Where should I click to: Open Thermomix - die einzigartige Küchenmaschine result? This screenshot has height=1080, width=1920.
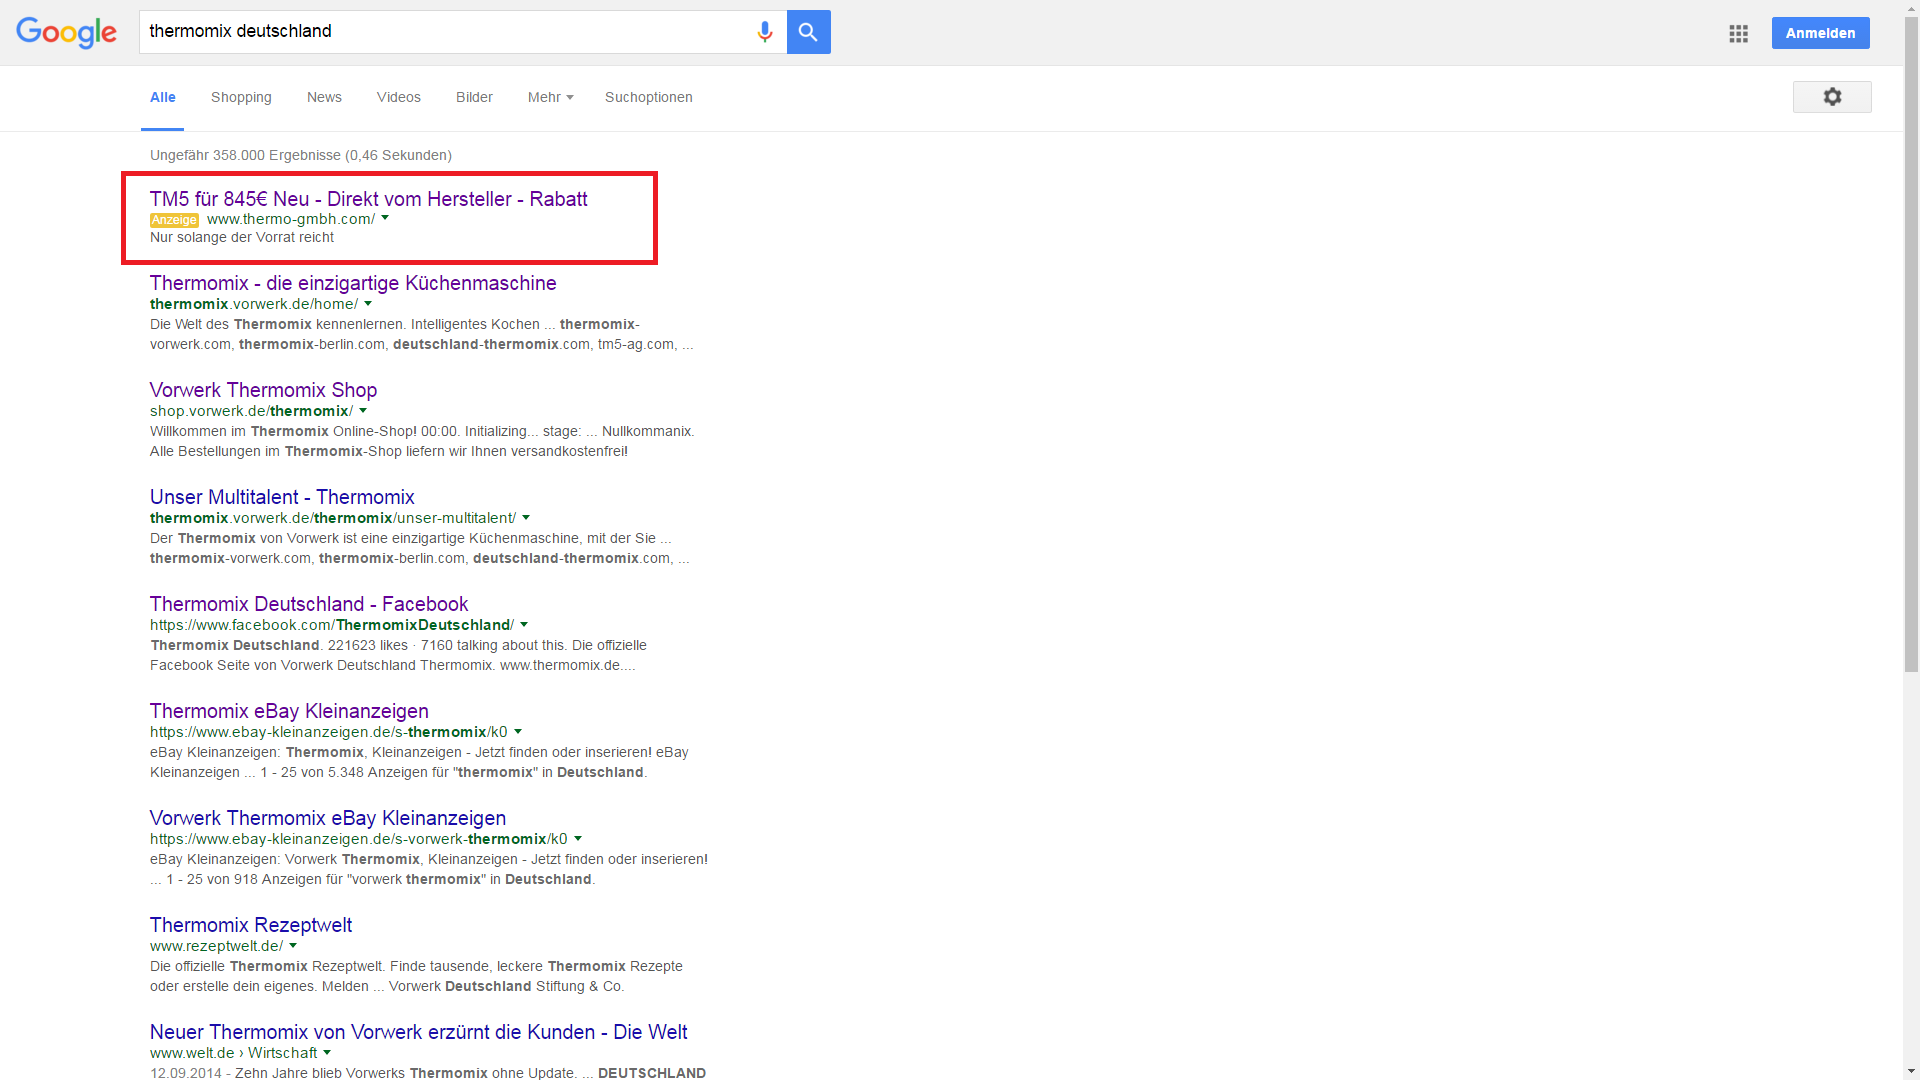(353, 283)
